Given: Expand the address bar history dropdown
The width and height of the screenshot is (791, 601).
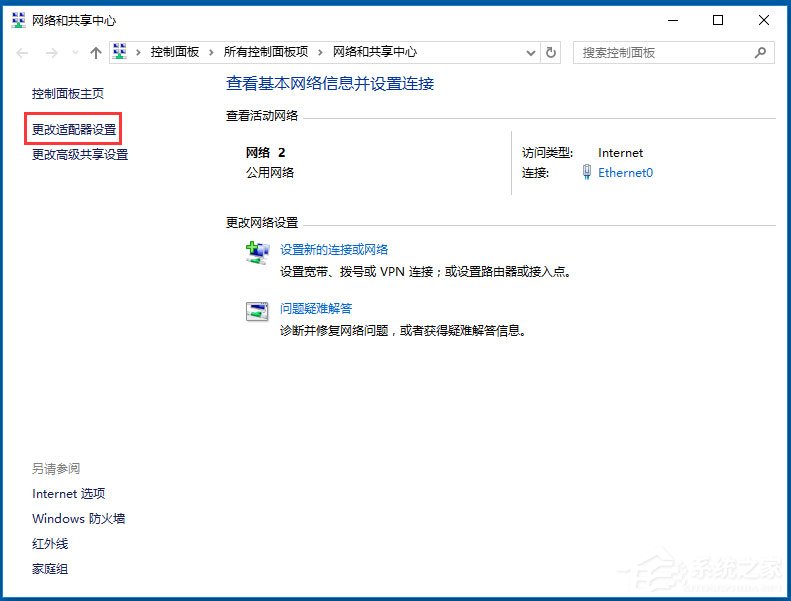Looking at the screenshot, I should tap(530, 52).
